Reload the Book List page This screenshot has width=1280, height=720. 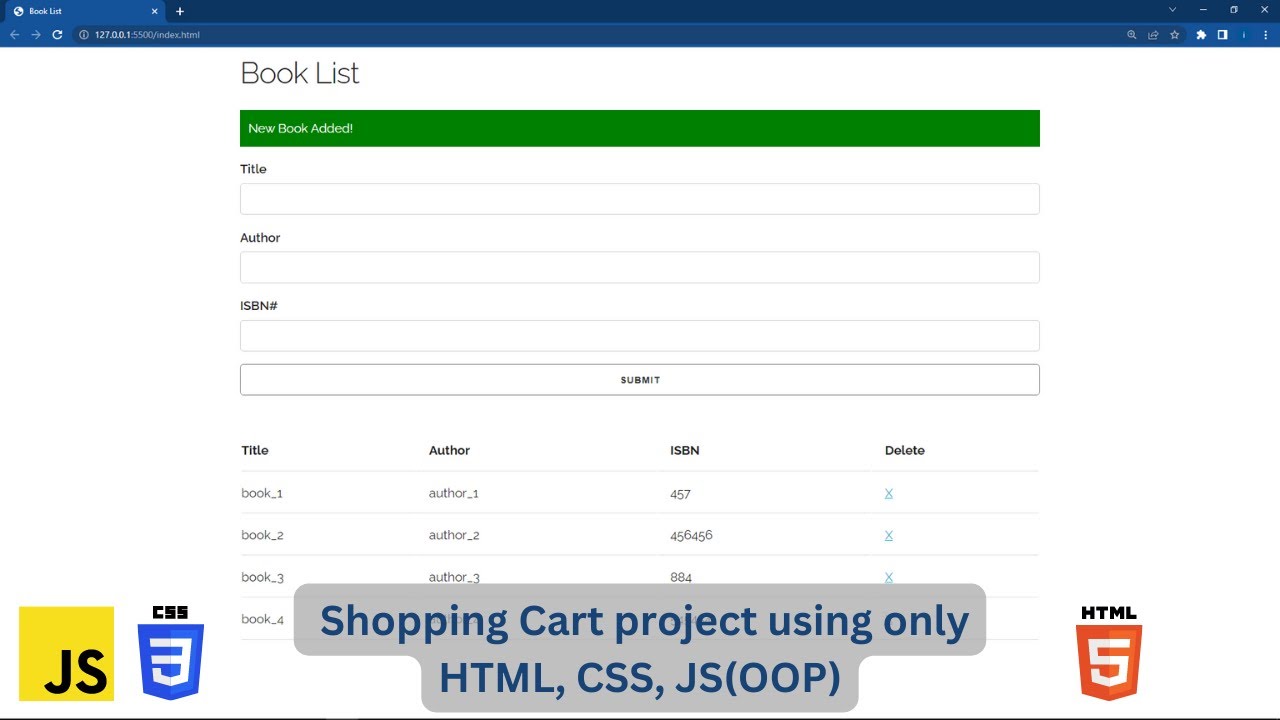(x=57, y=34)
